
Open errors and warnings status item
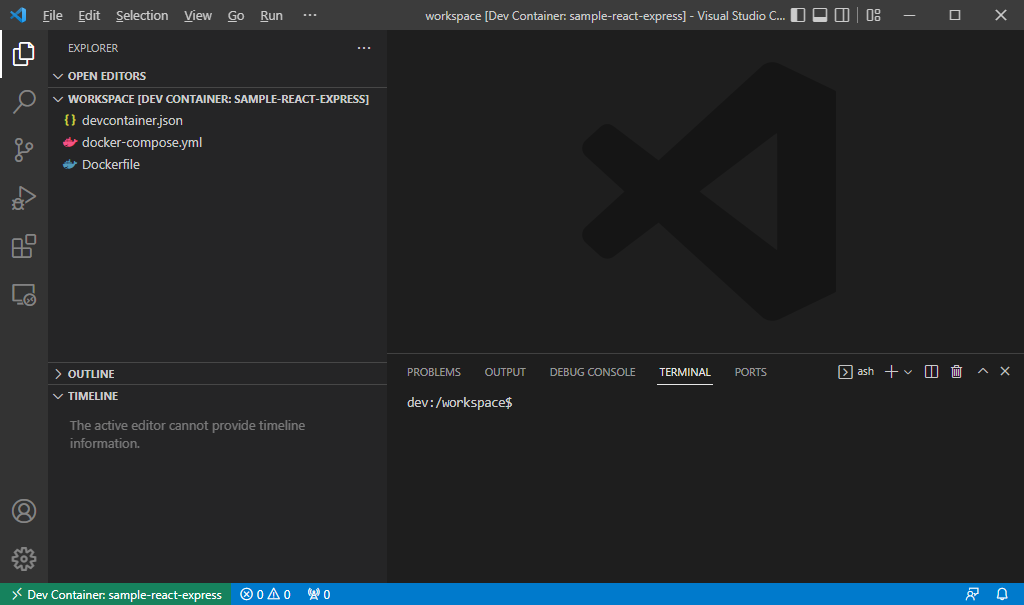[265, 595]
